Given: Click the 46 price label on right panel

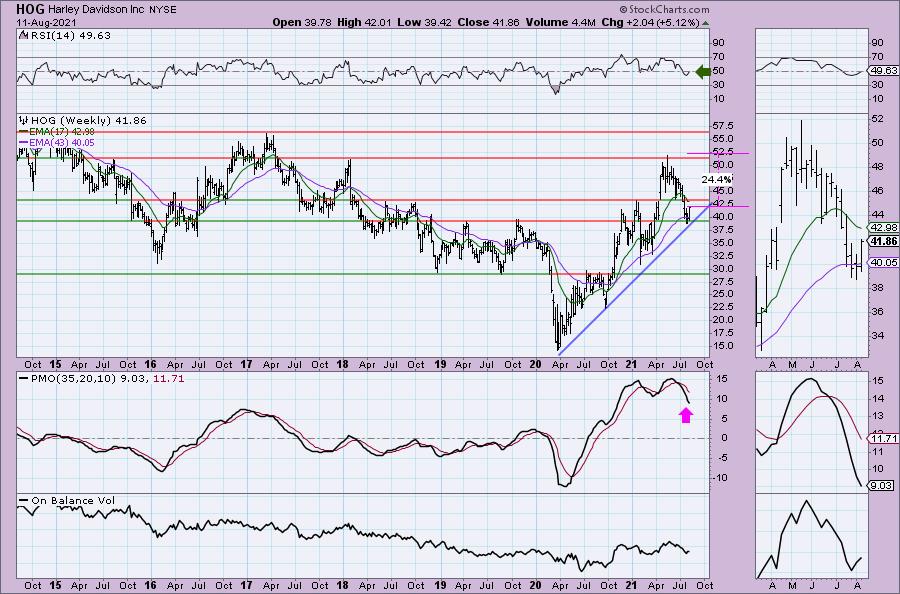Looking at the screenshot, I should pyautogui.click(x=878, y=191).
